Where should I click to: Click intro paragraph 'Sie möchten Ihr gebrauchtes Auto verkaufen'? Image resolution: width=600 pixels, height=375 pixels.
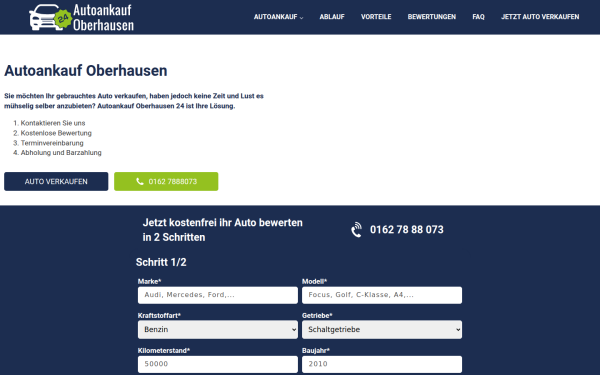point(134,101)
